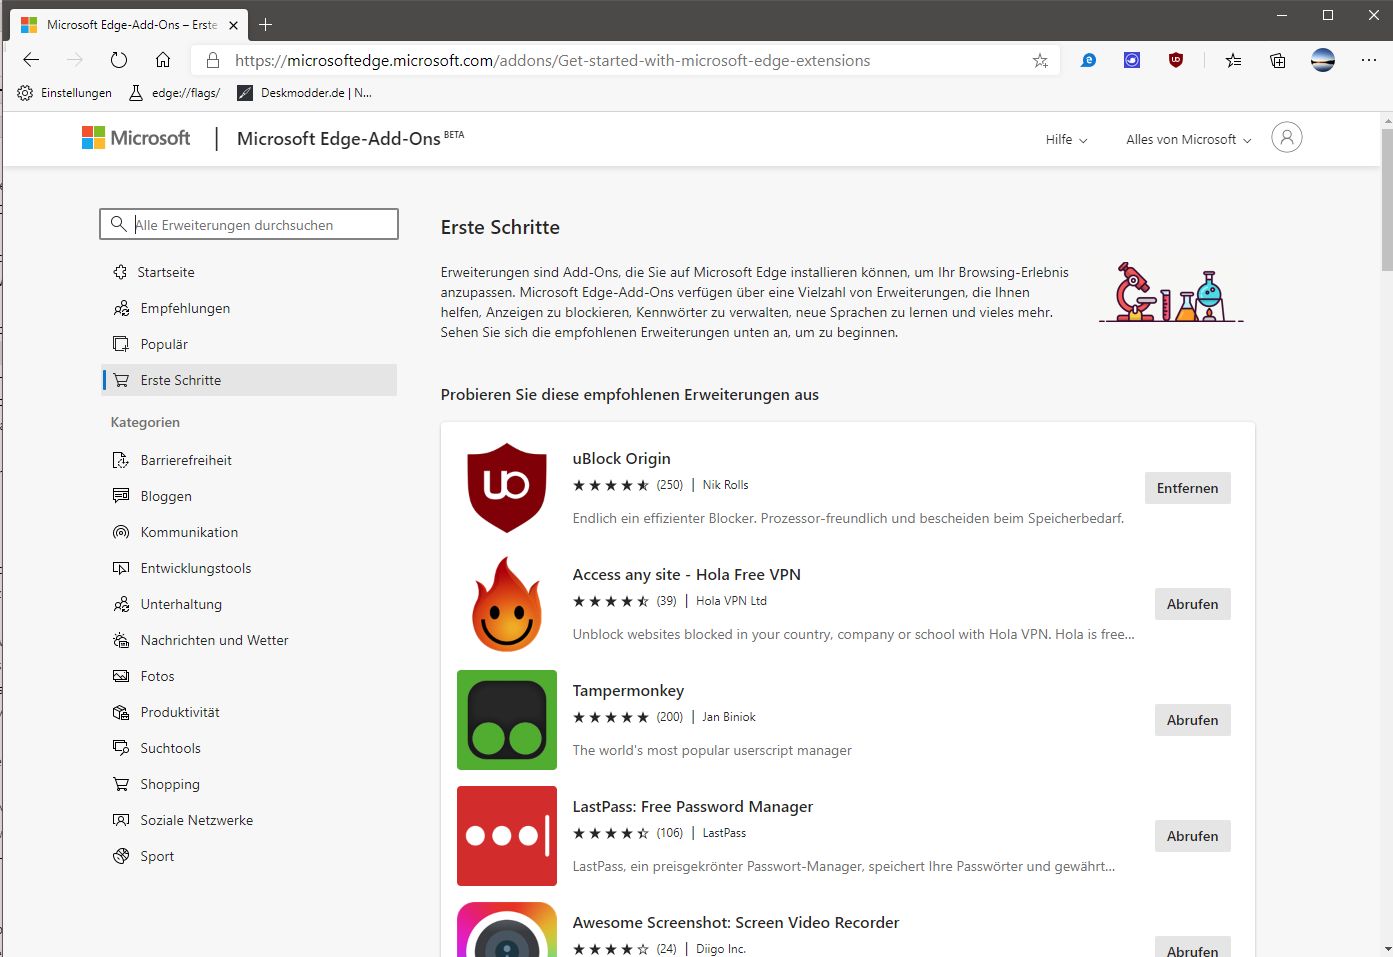
Task: Open the Tampermonkey title link
Action: (628, 690)
